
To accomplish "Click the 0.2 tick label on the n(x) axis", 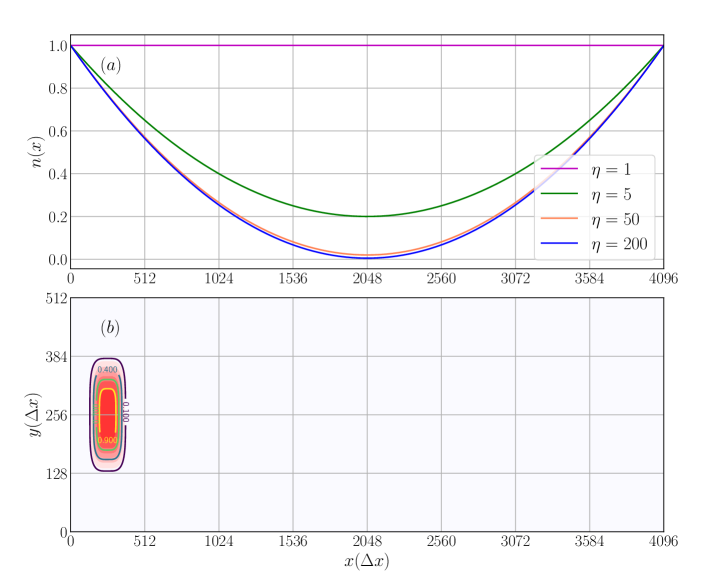I will [x=58, y=217].
